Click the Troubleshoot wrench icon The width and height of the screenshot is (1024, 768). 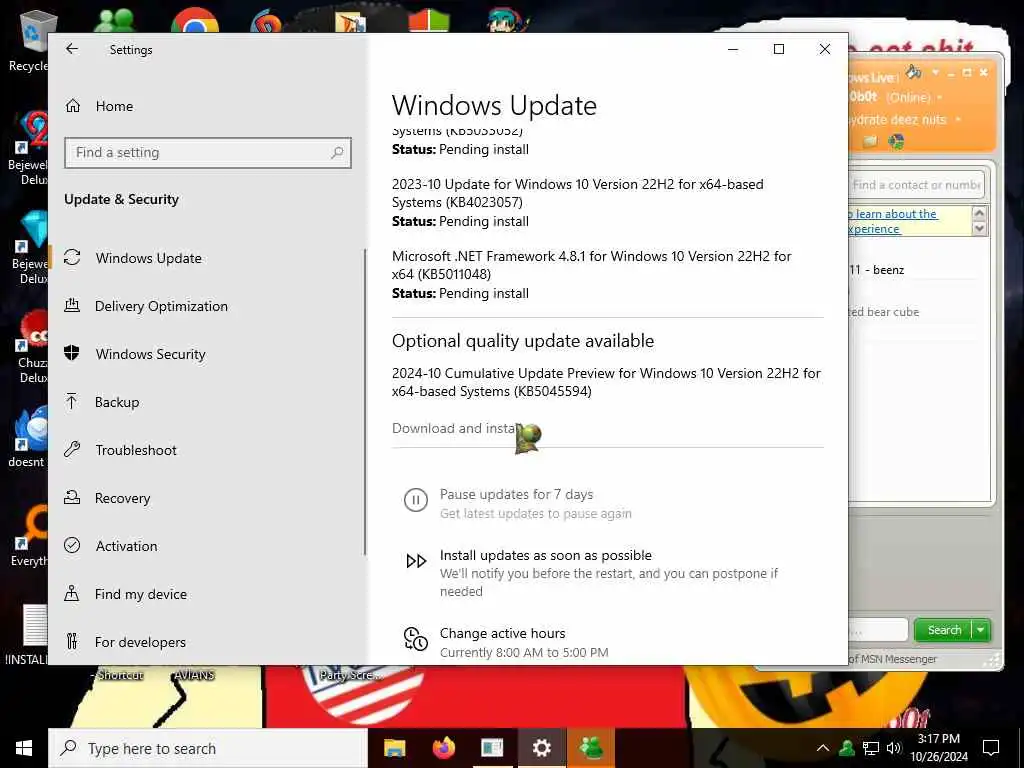pos(72,449)
